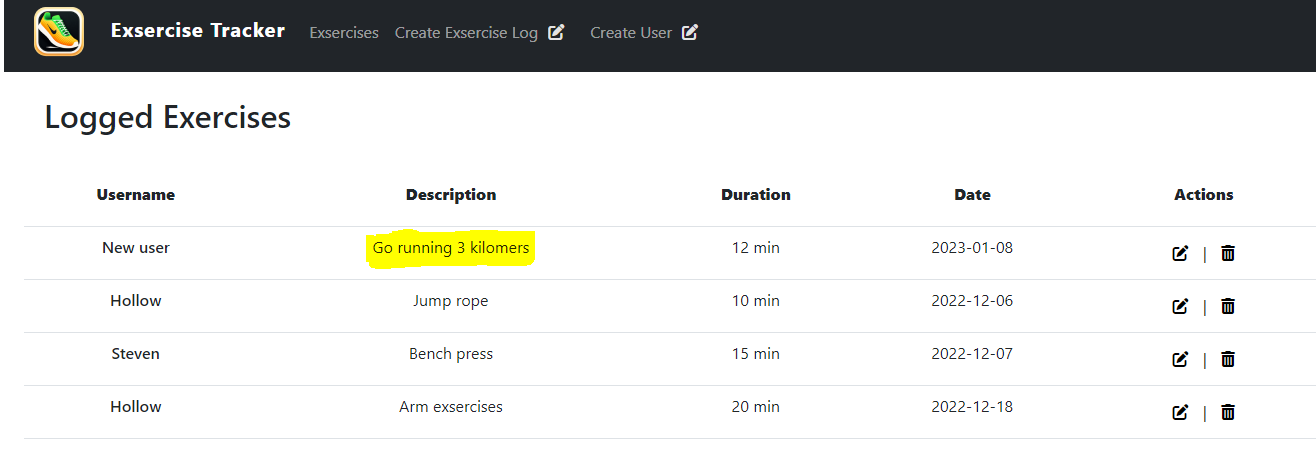Open the Exsercise Tracker home link
This screenshot has height=451, width=1316.
point(197,31)
